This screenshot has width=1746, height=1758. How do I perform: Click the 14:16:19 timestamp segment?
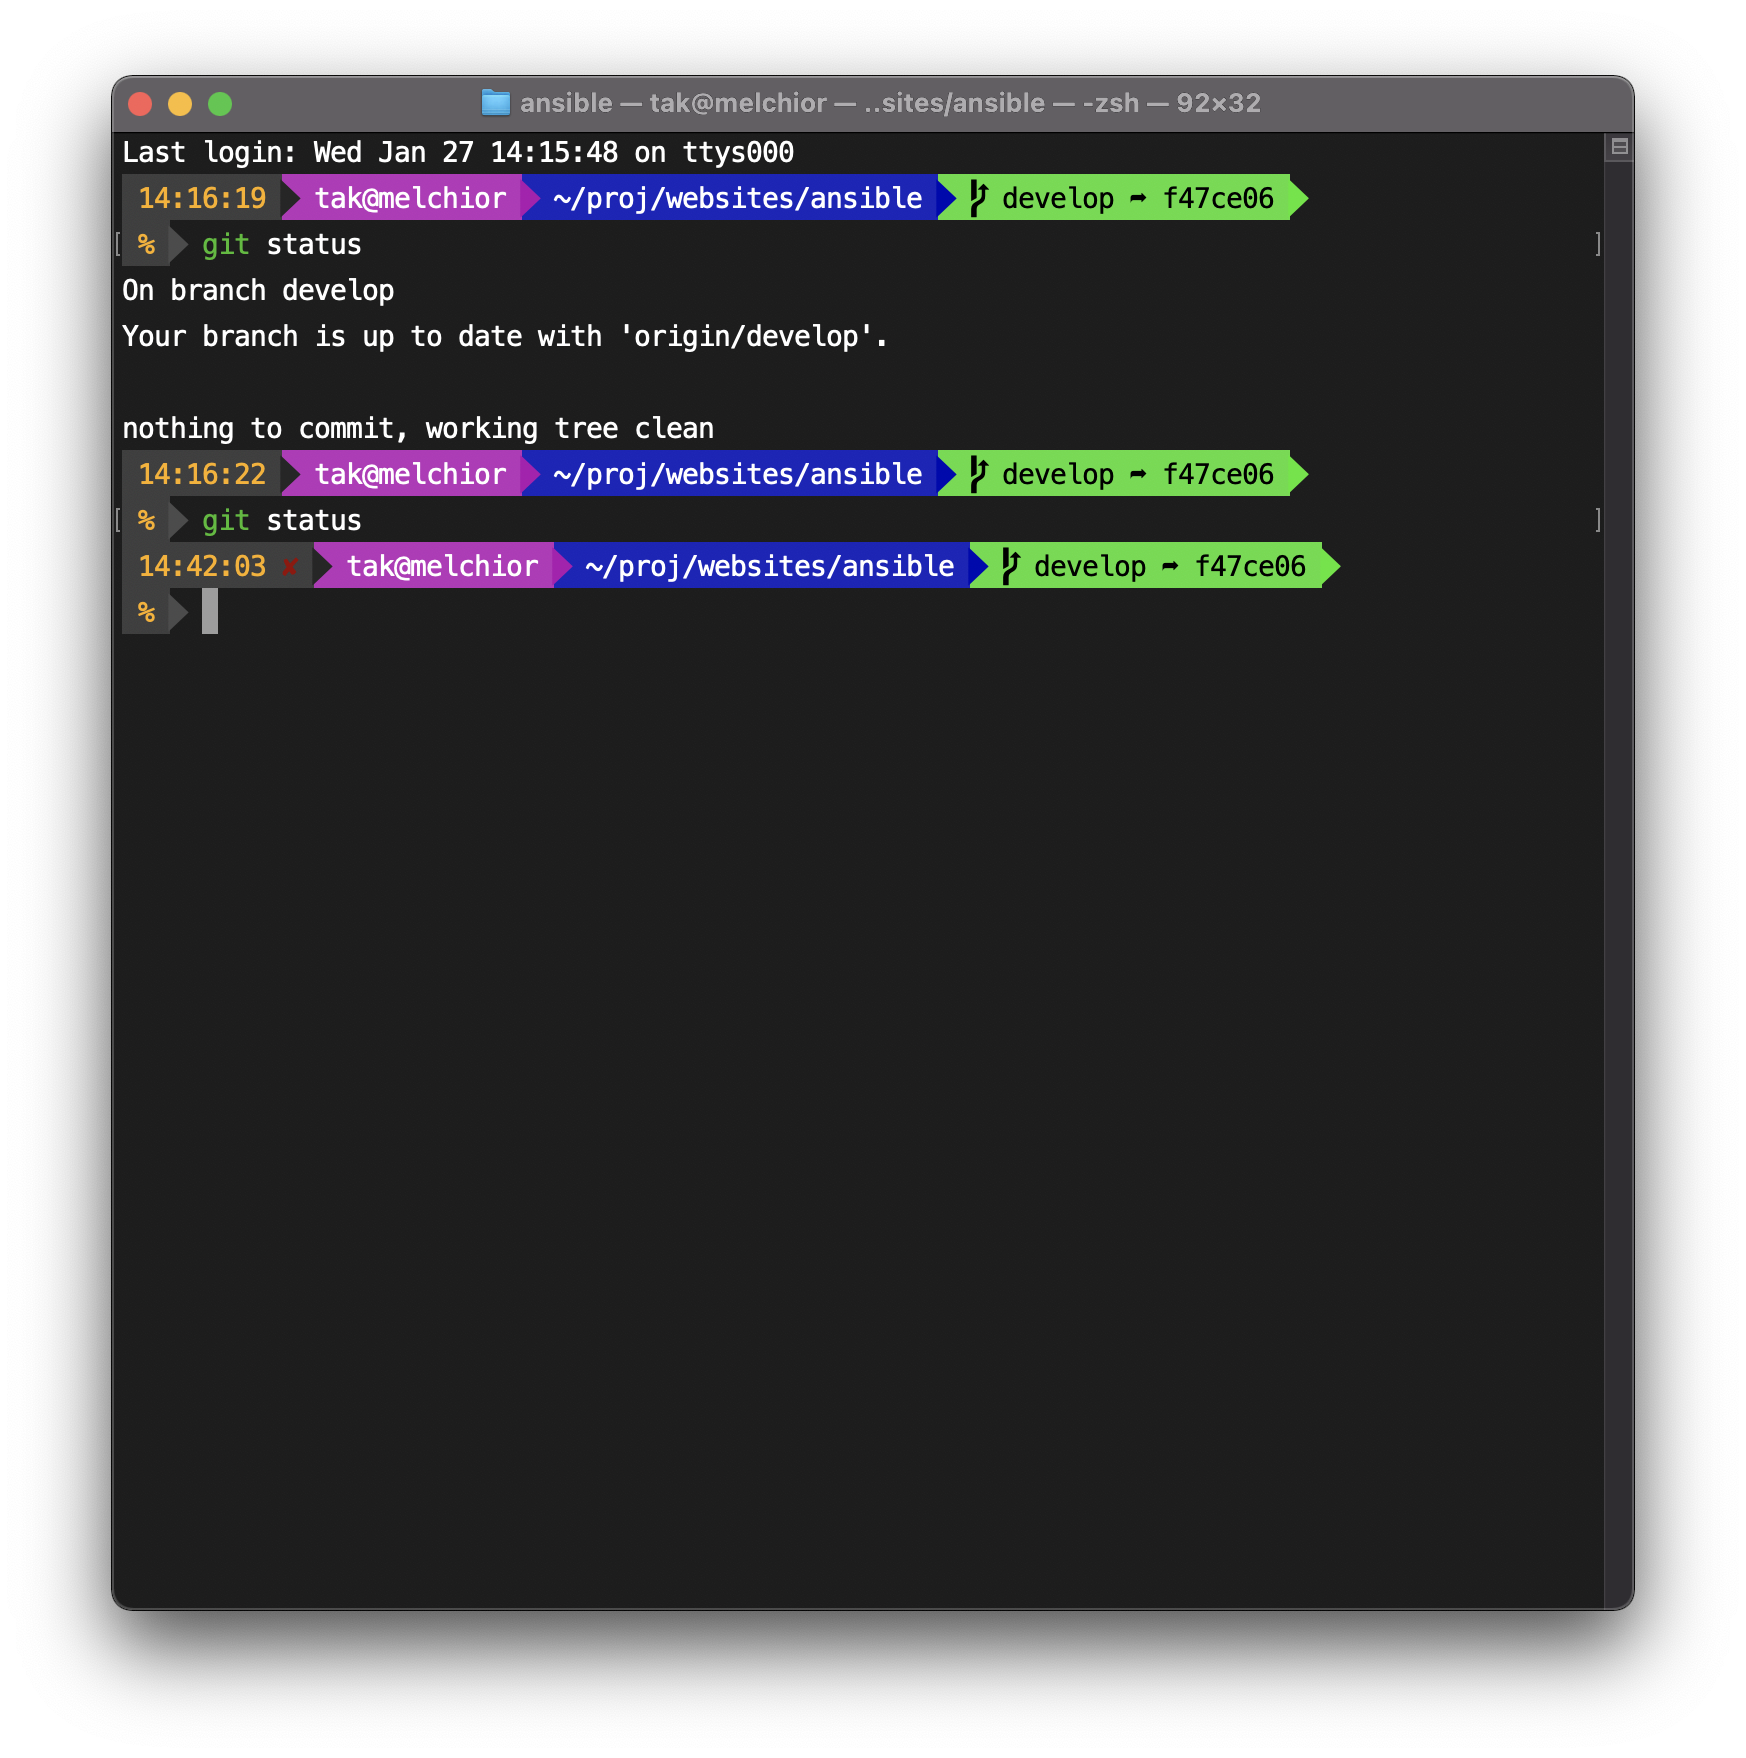202,198
